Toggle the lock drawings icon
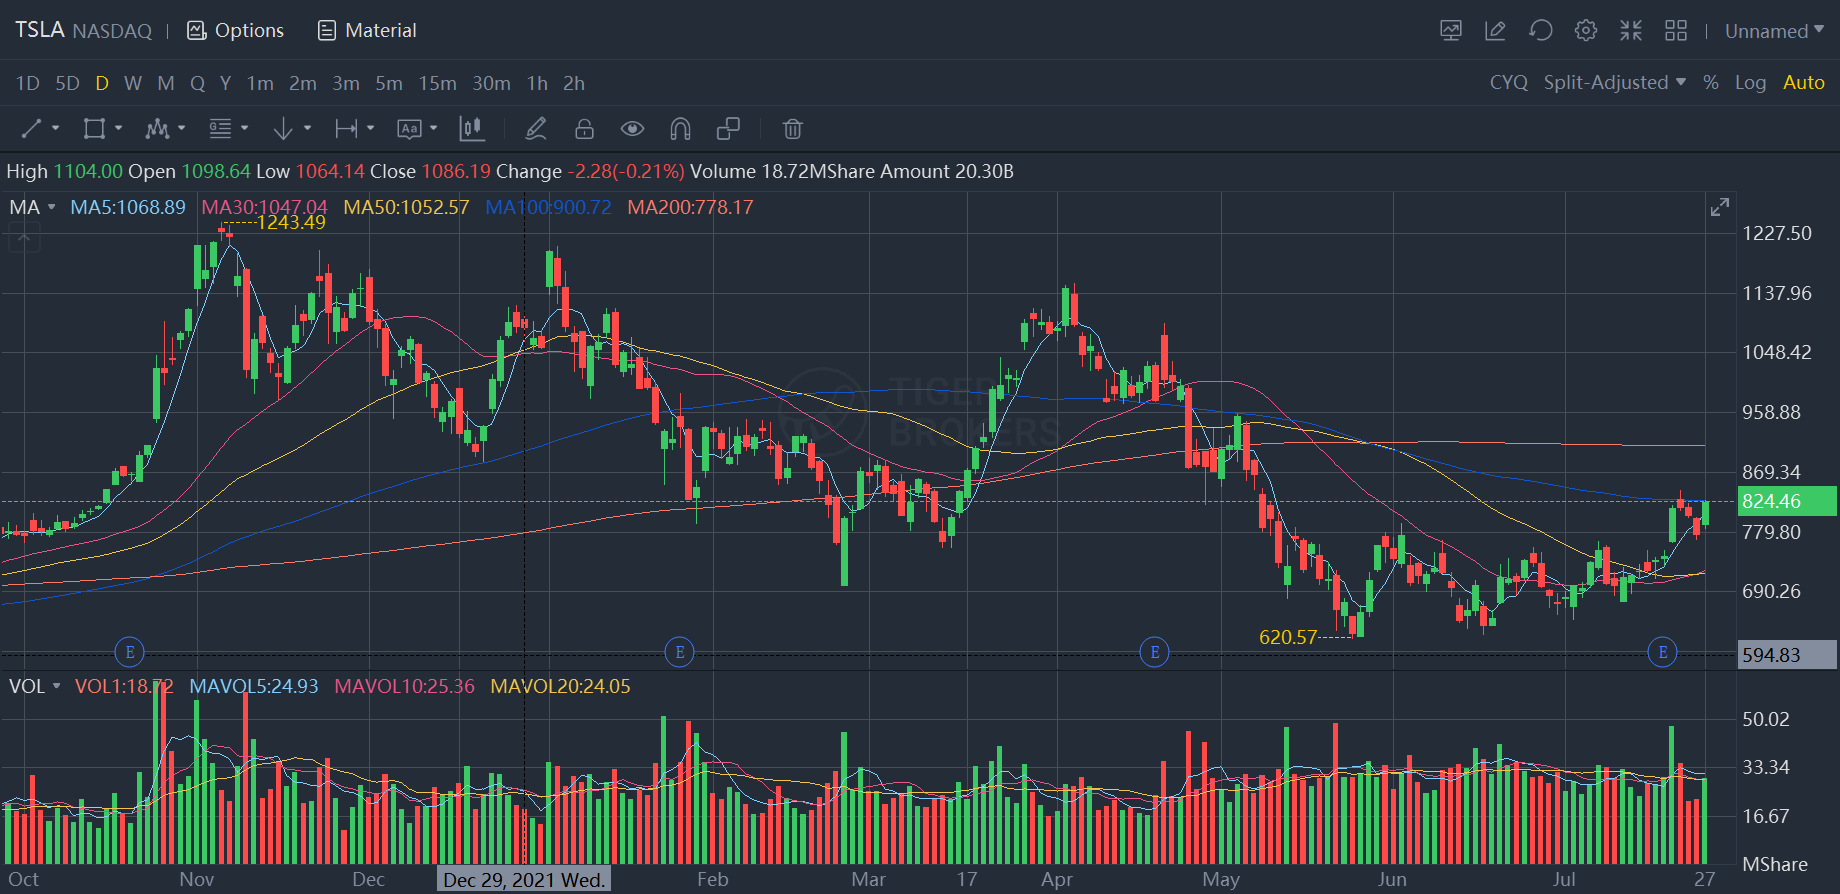 pyautogui.click(x=584, y=129)
